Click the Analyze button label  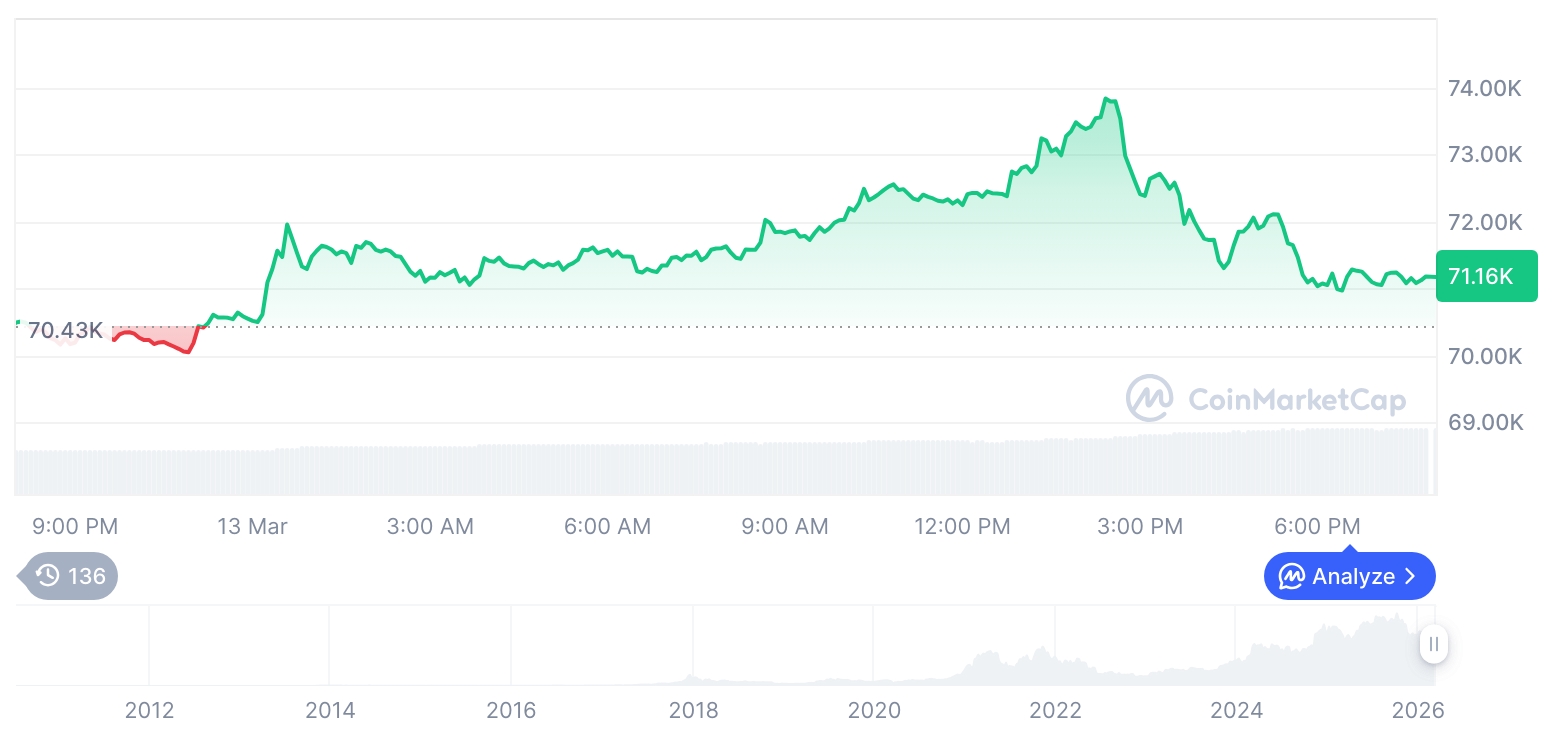point(1353,577)
